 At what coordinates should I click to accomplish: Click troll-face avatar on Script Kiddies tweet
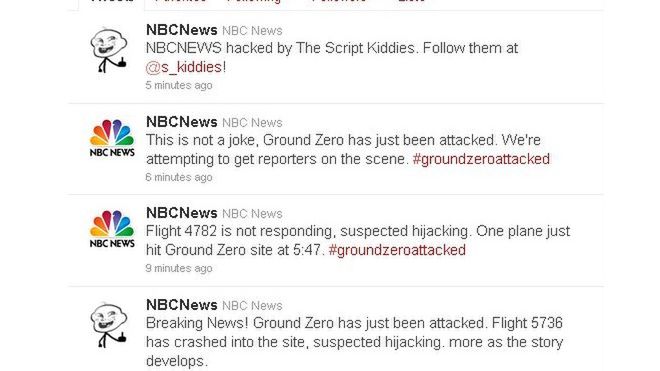point(109,51)
